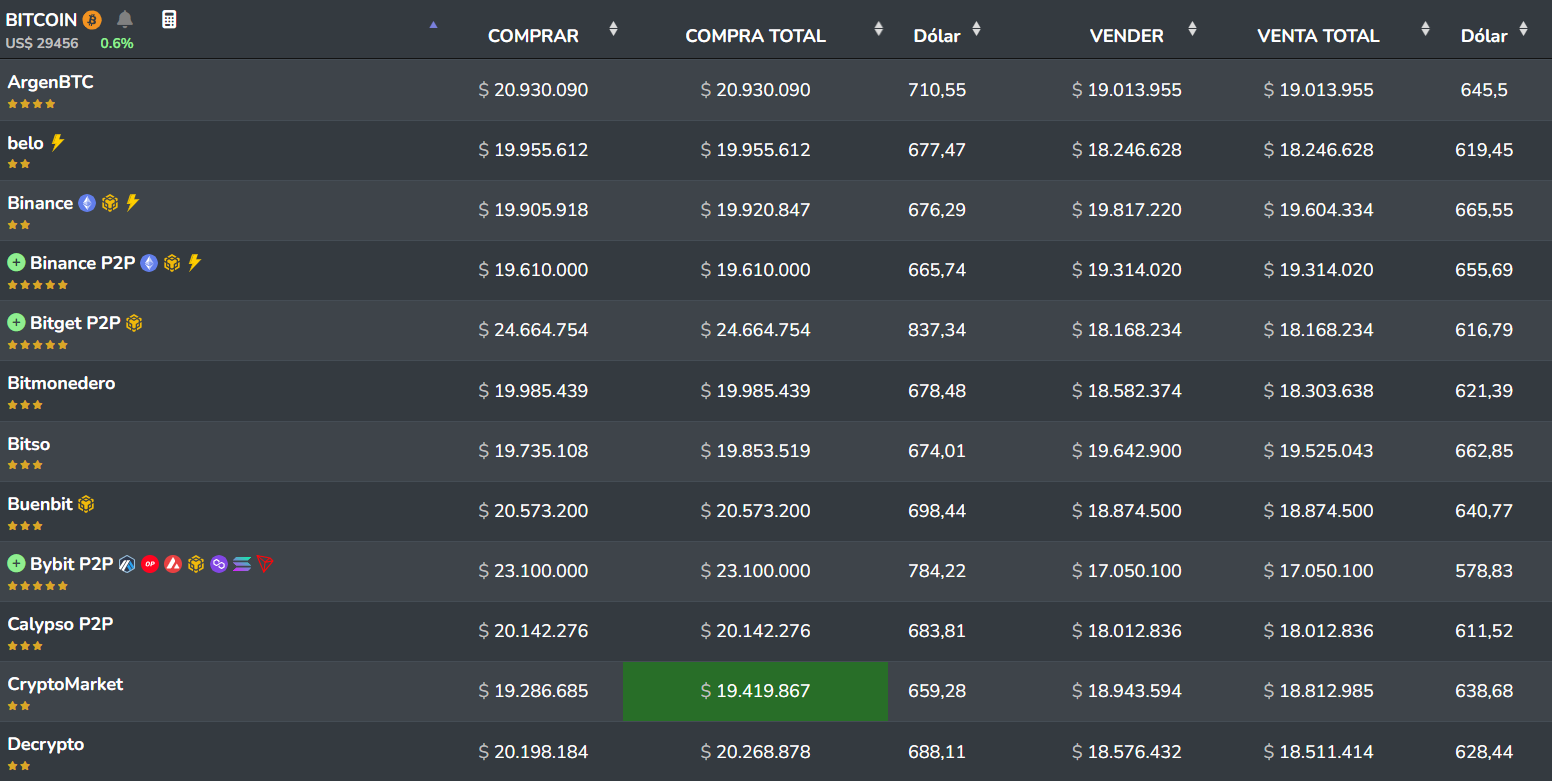The height and width of the screenshot is (781, 1552).
Task: Click the lightning icon beside Binance P2P
Action: (194, 263)
